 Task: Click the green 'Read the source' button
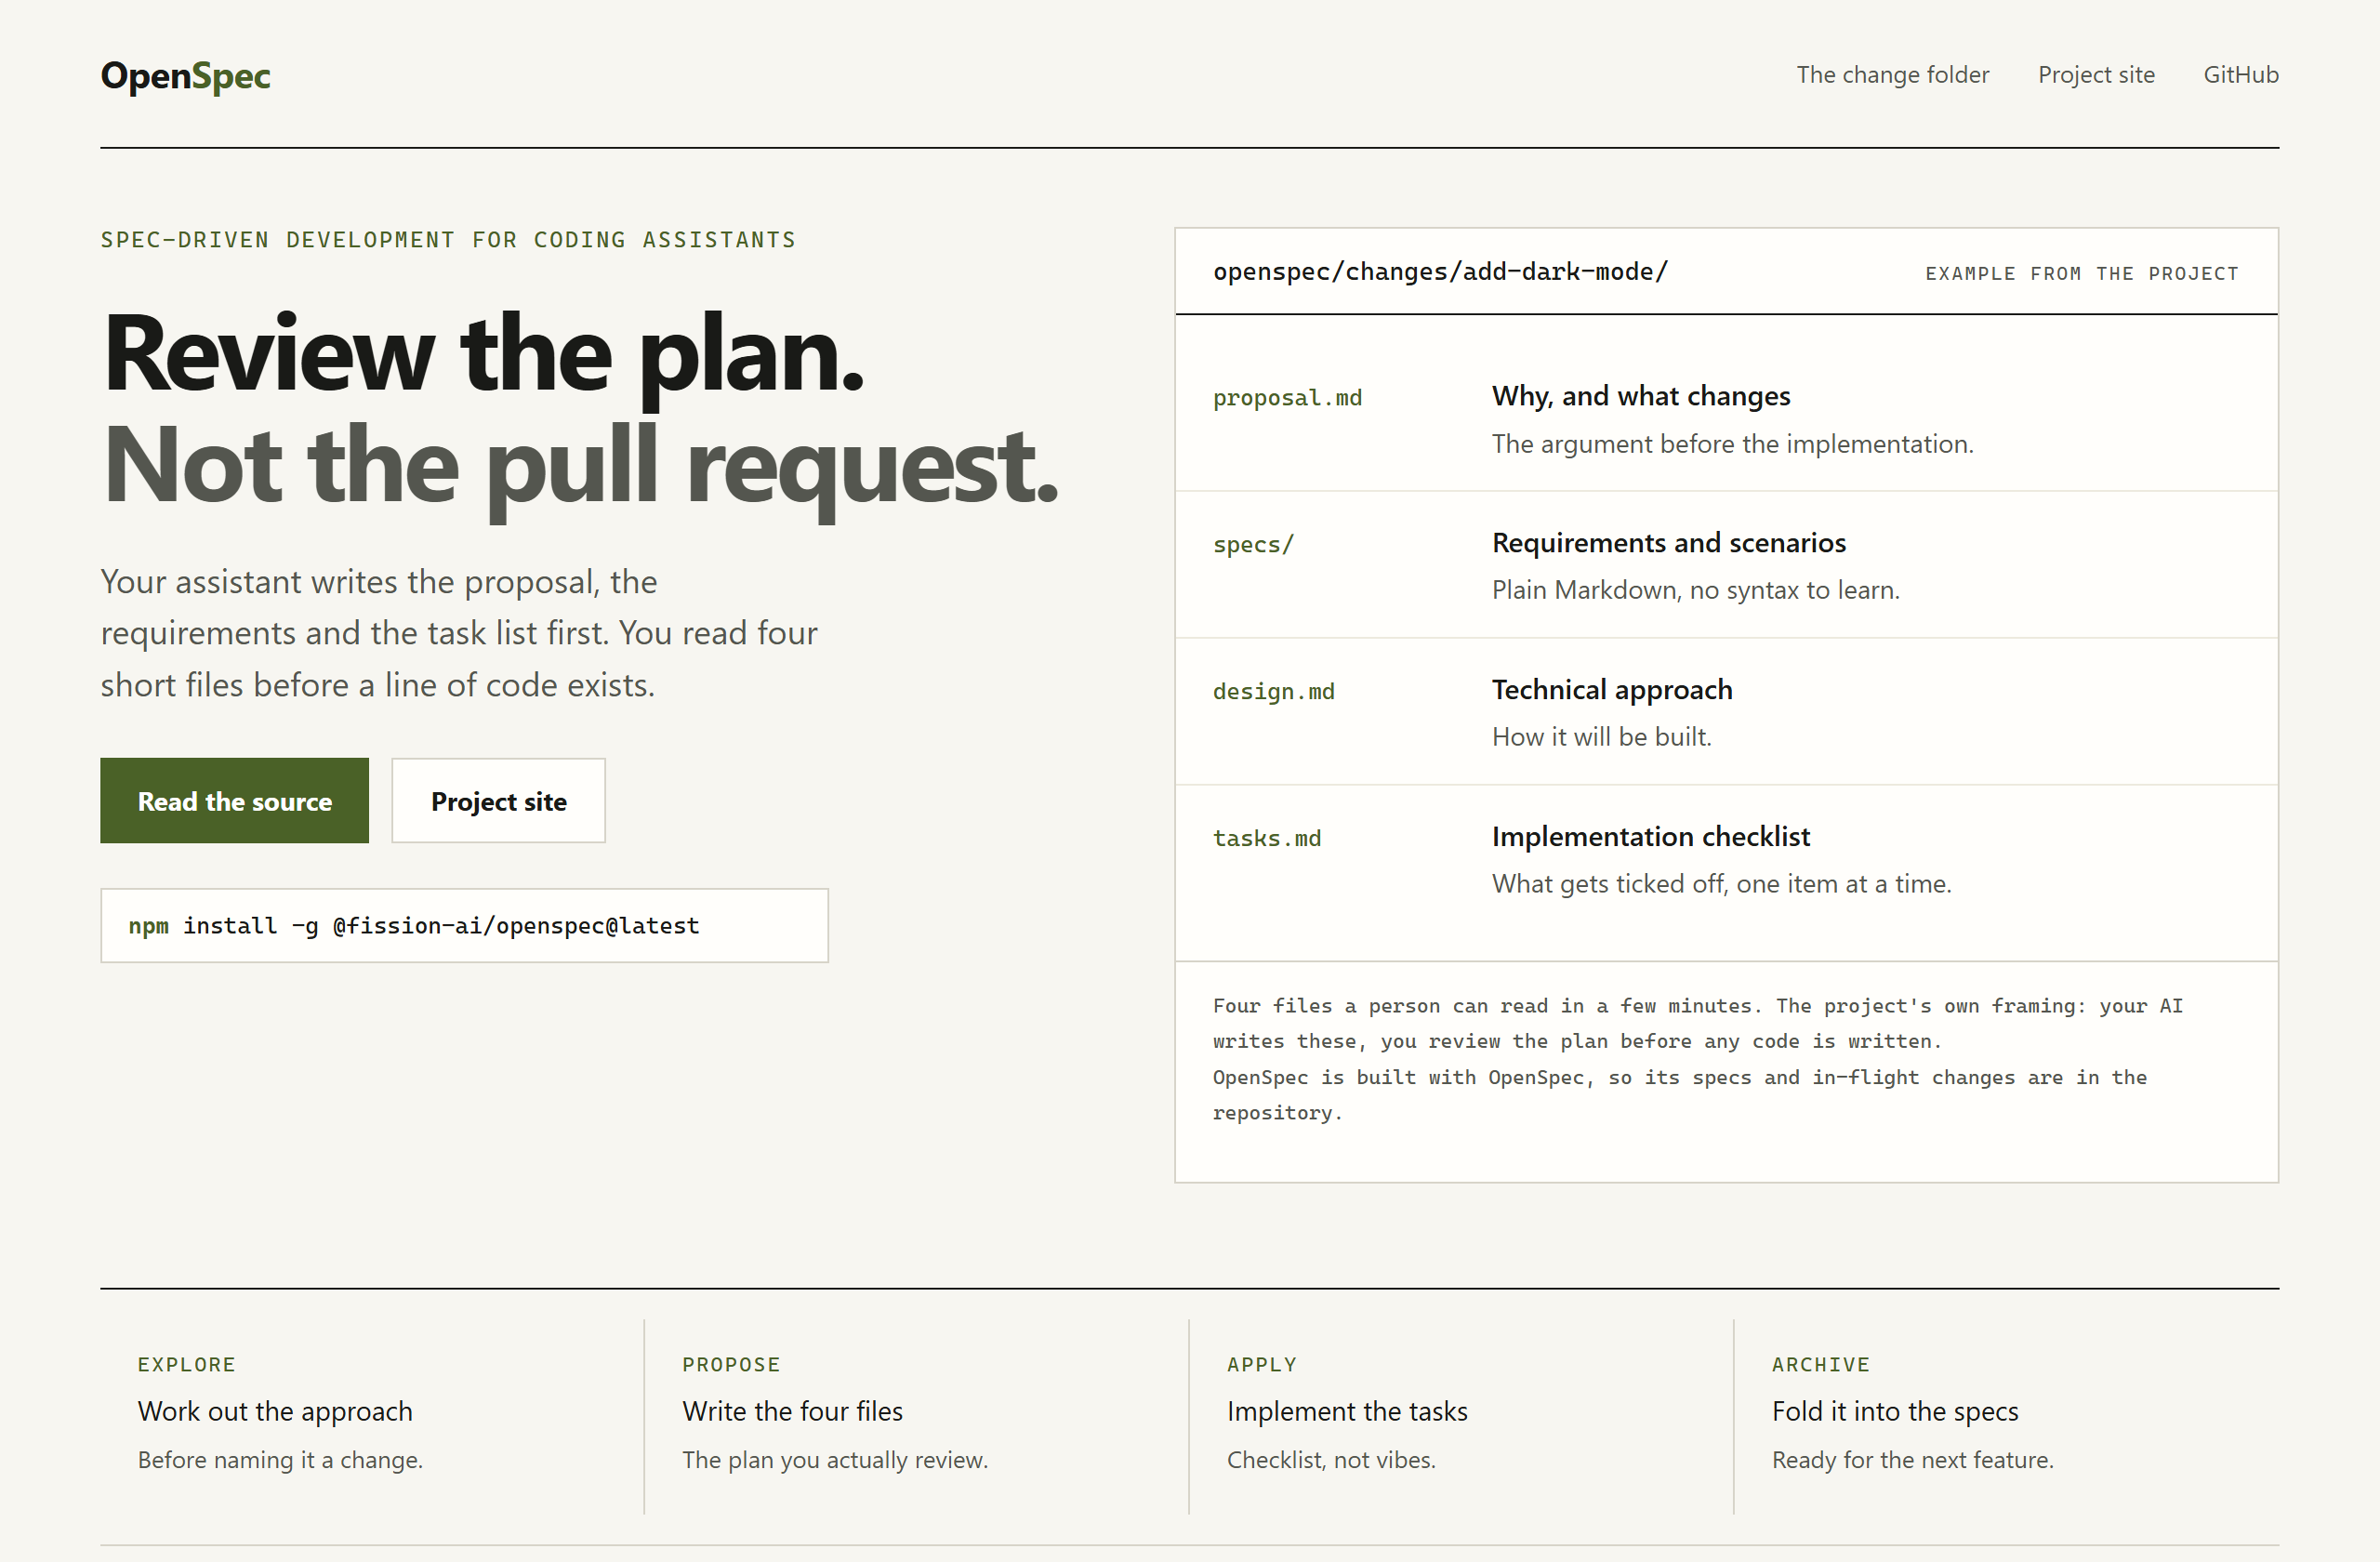click(x=234, y=800)
